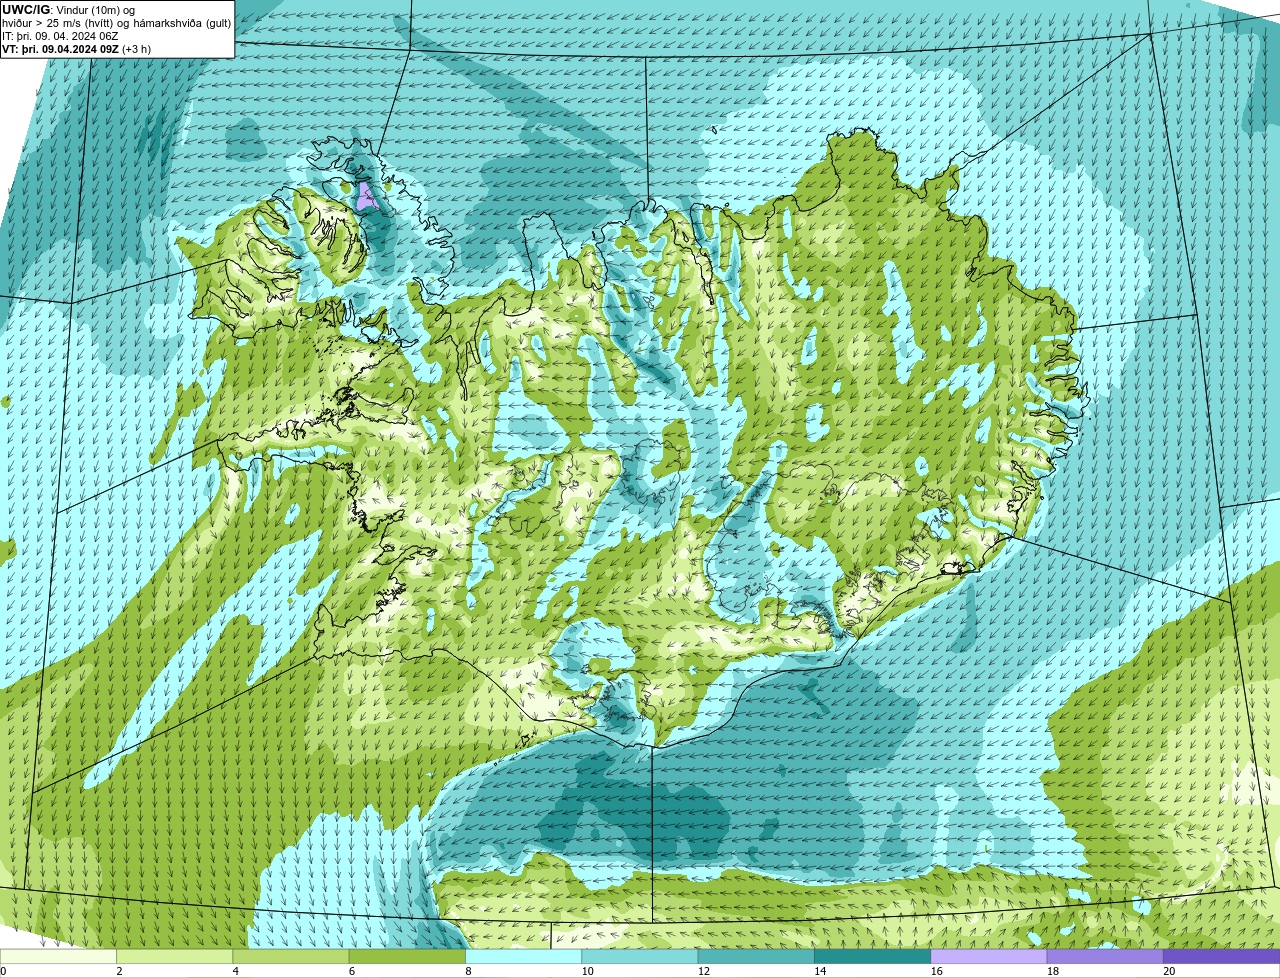1280x978 pixels.
Task: Click the legend scale label "8"
Action: [x=468, y=971]
